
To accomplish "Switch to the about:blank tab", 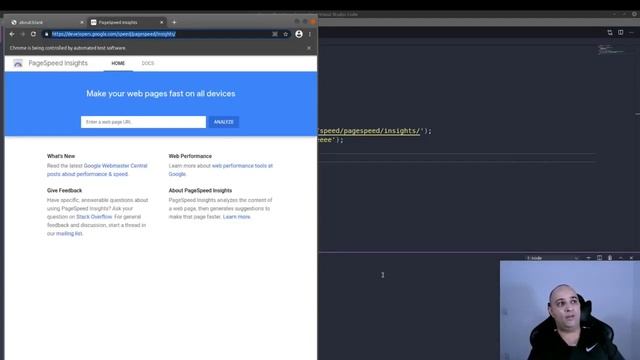I will click(46, 22).
